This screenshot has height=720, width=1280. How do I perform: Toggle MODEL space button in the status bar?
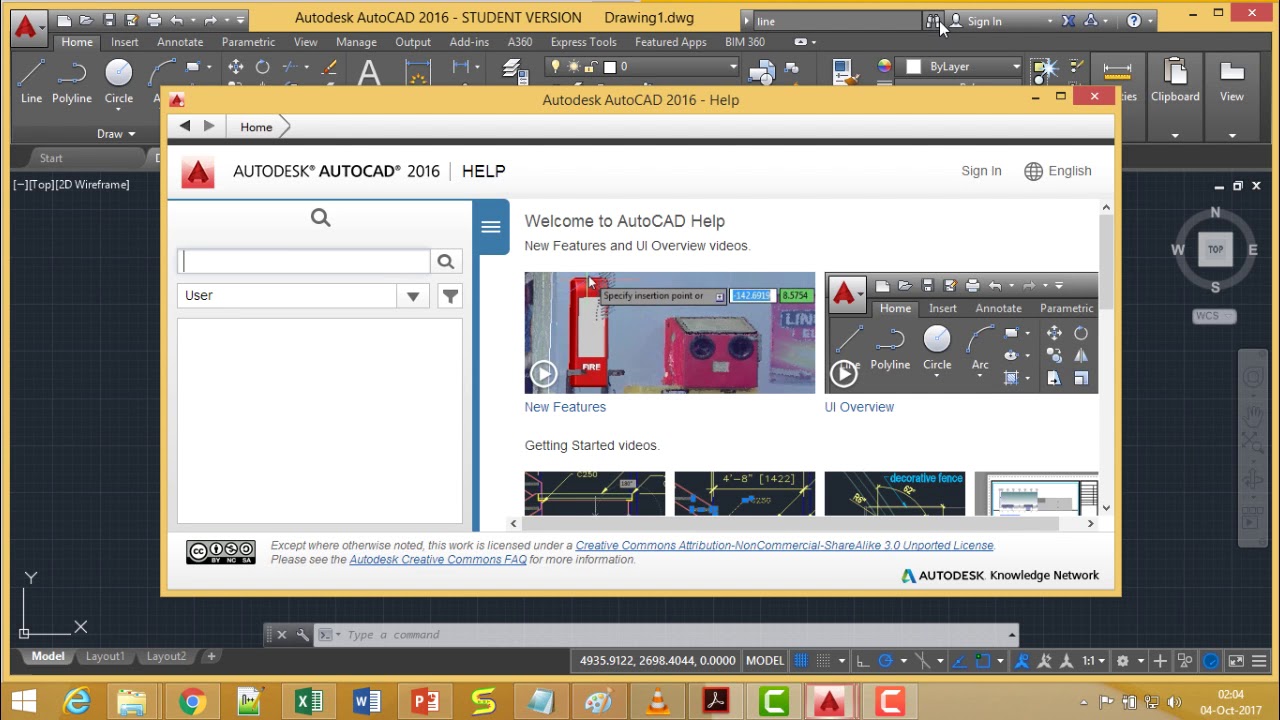pos(765,661)
